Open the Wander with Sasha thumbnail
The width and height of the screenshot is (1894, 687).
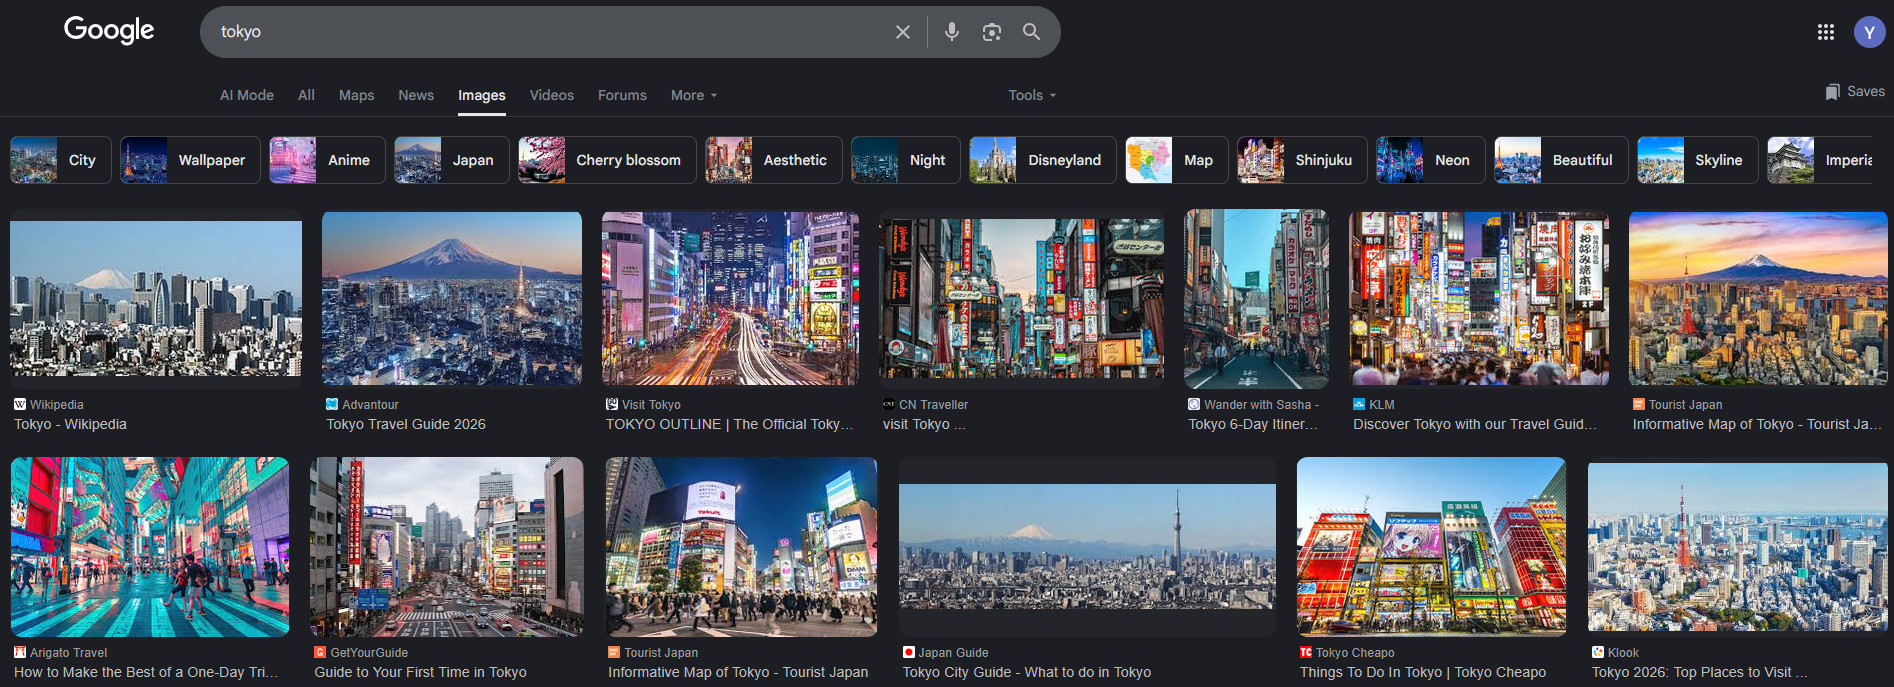1256,298
